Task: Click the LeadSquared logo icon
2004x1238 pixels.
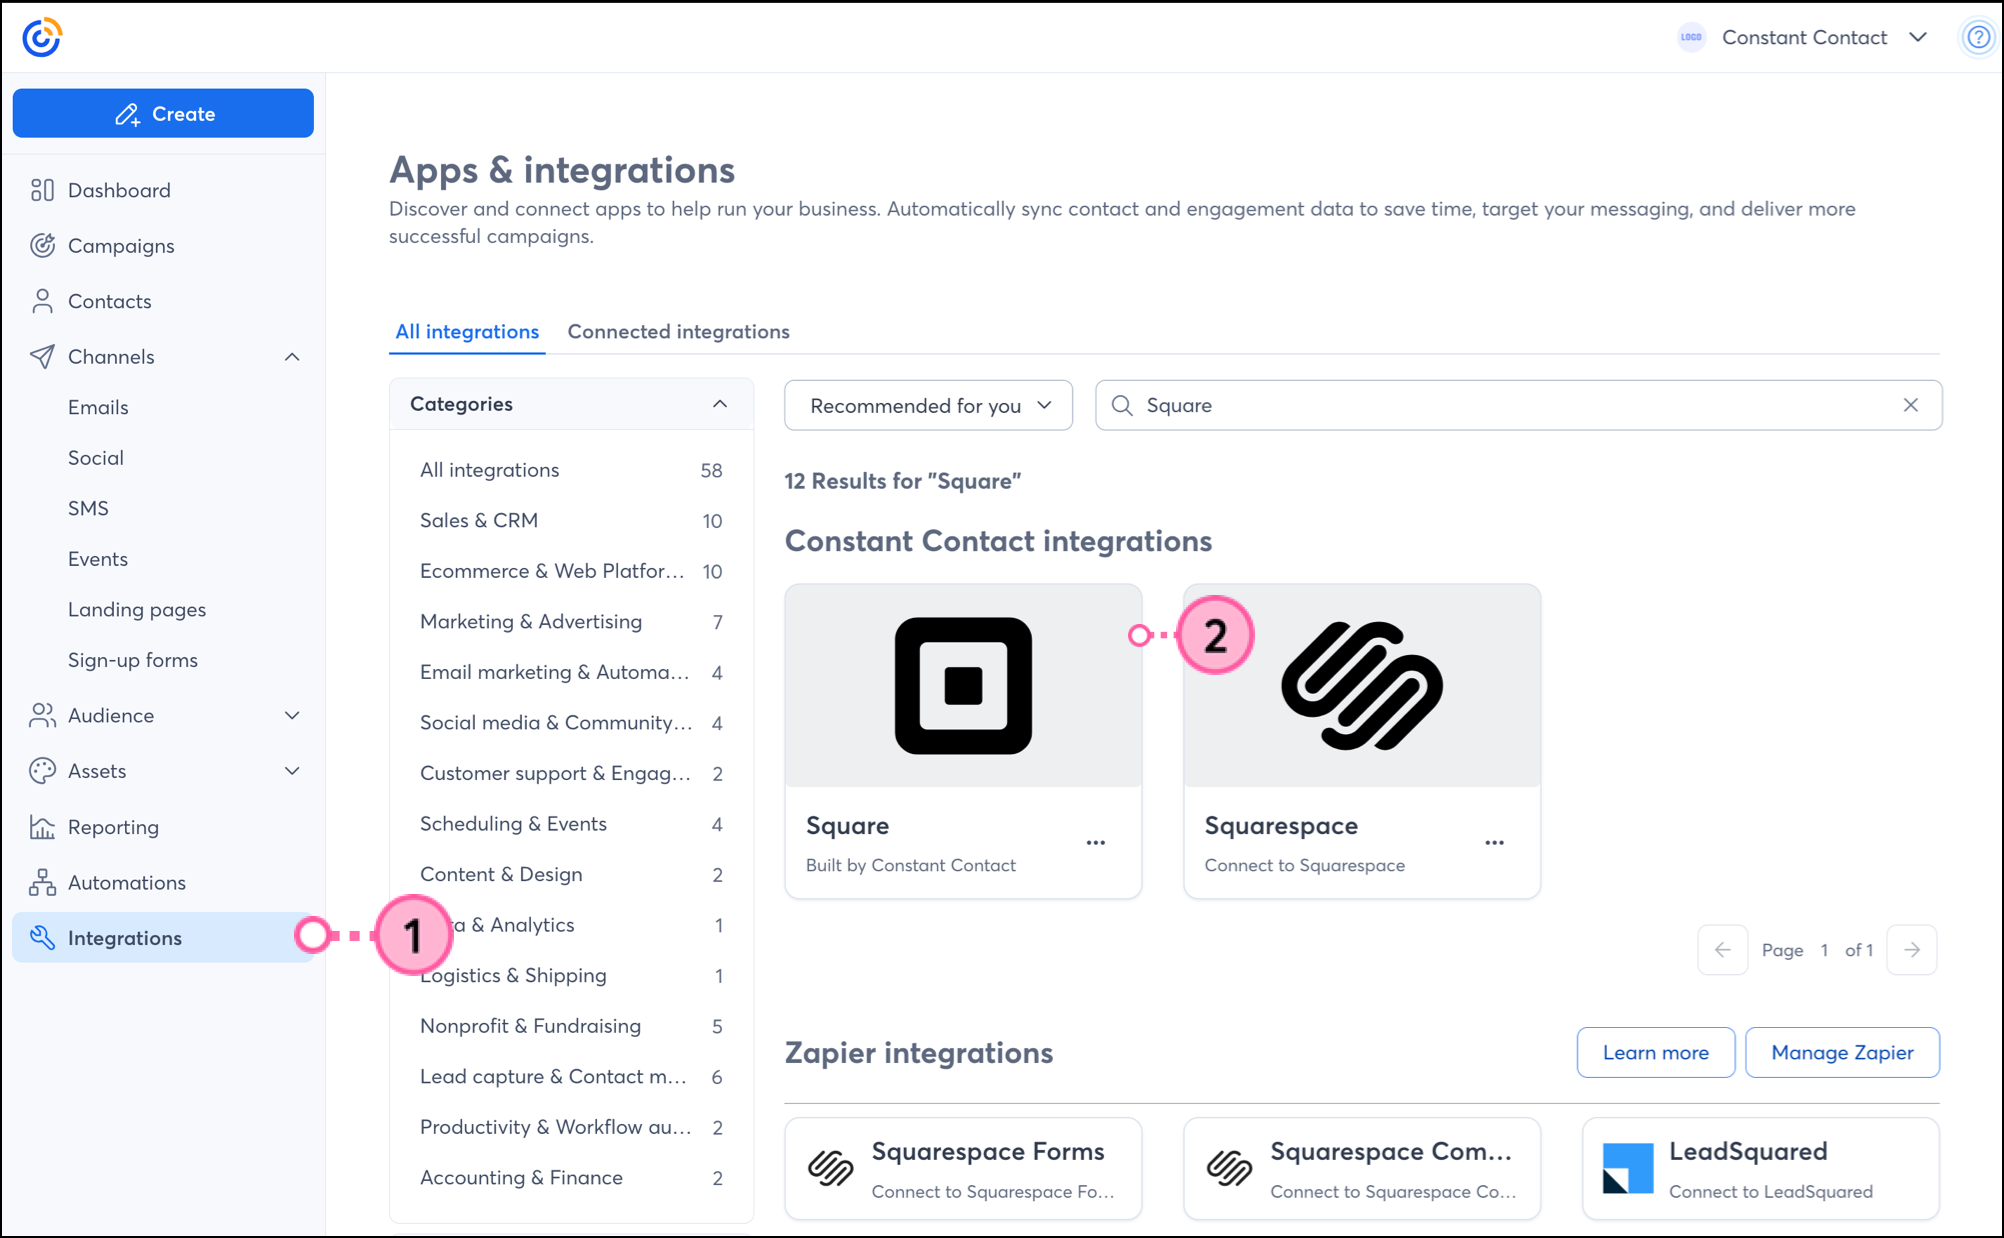Action: coord(1628,1168)
